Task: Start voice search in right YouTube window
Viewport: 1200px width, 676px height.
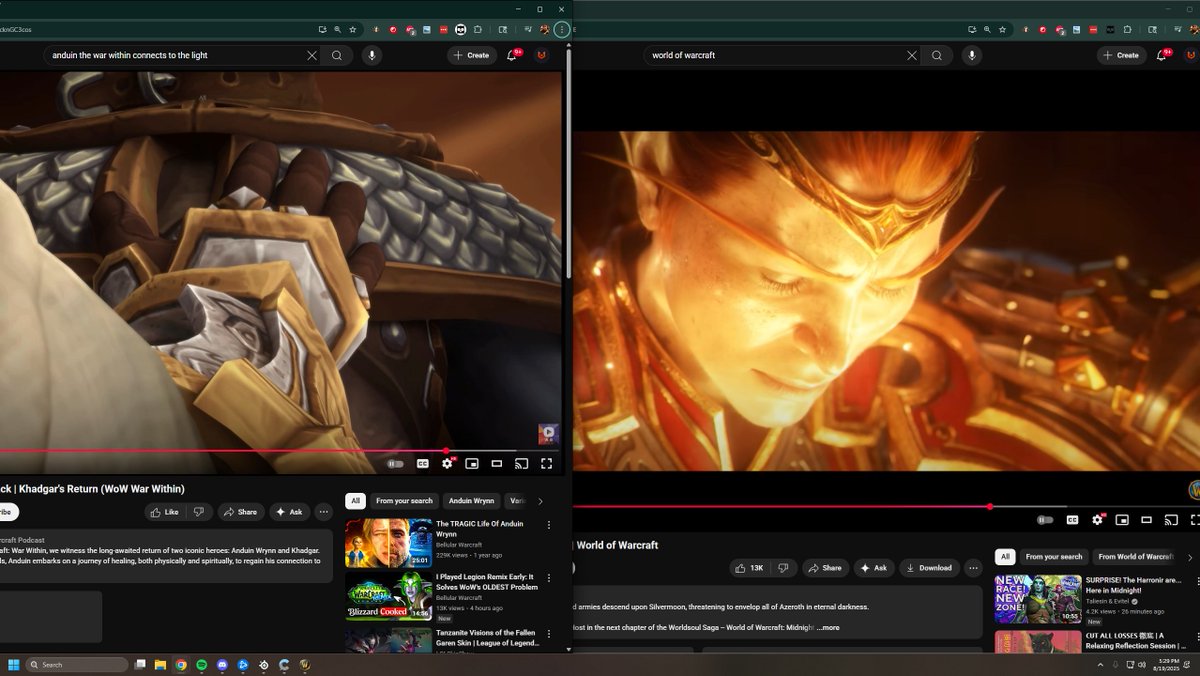Action: click(972, 56)
